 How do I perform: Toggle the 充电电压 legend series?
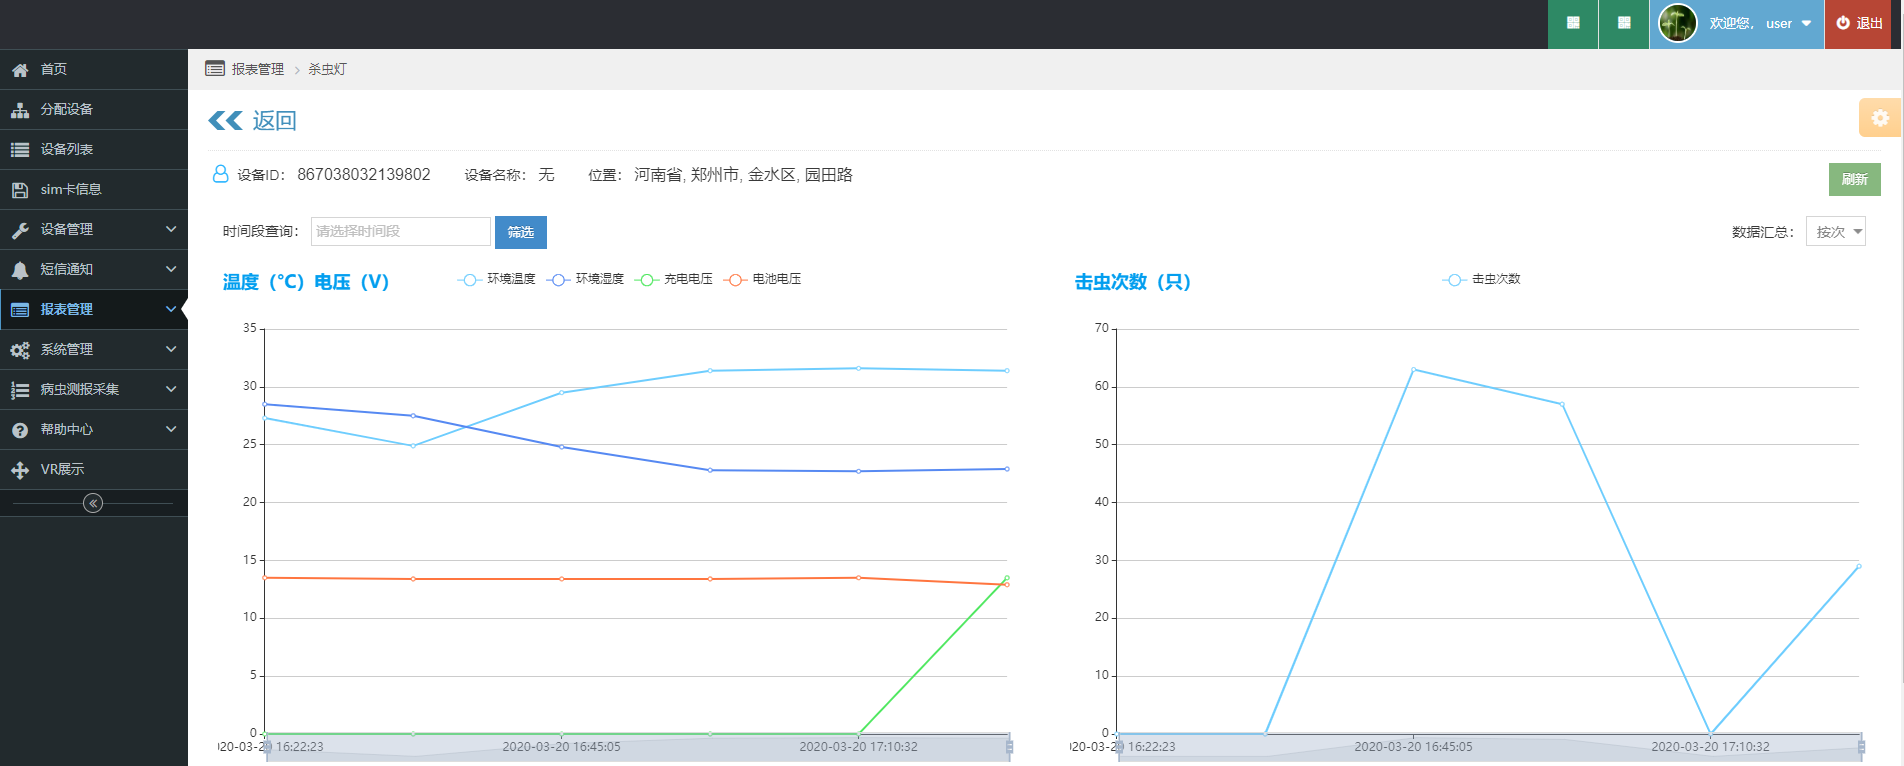click(x=675, y=280)
